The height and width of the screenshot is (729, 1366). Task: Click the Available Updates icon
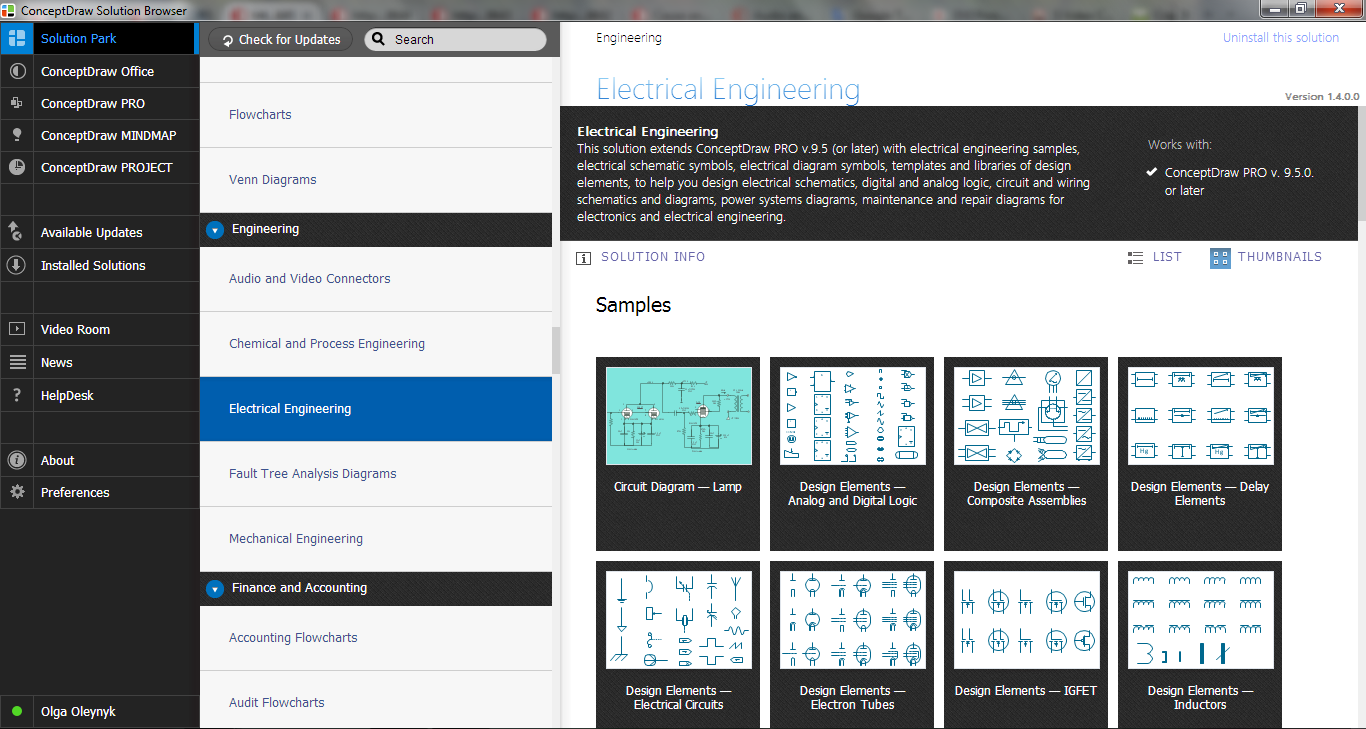pyautogui.click(x=16, y=232)
